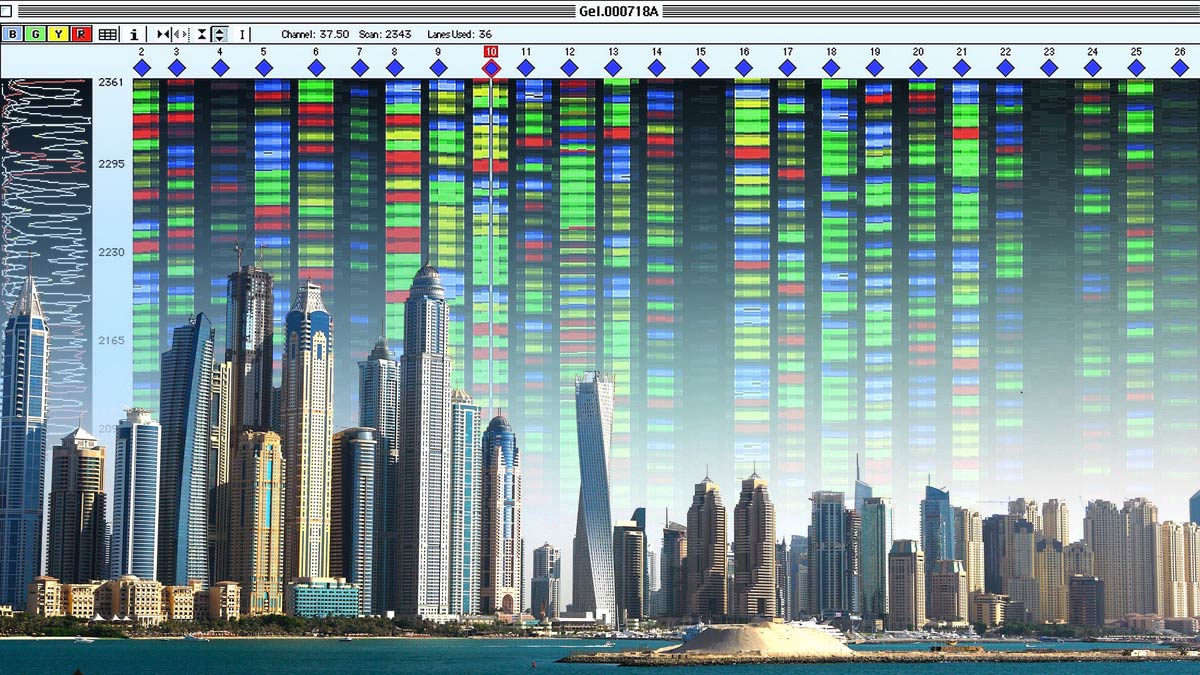Click the lane 26 diamond marker

(1180, 67)
